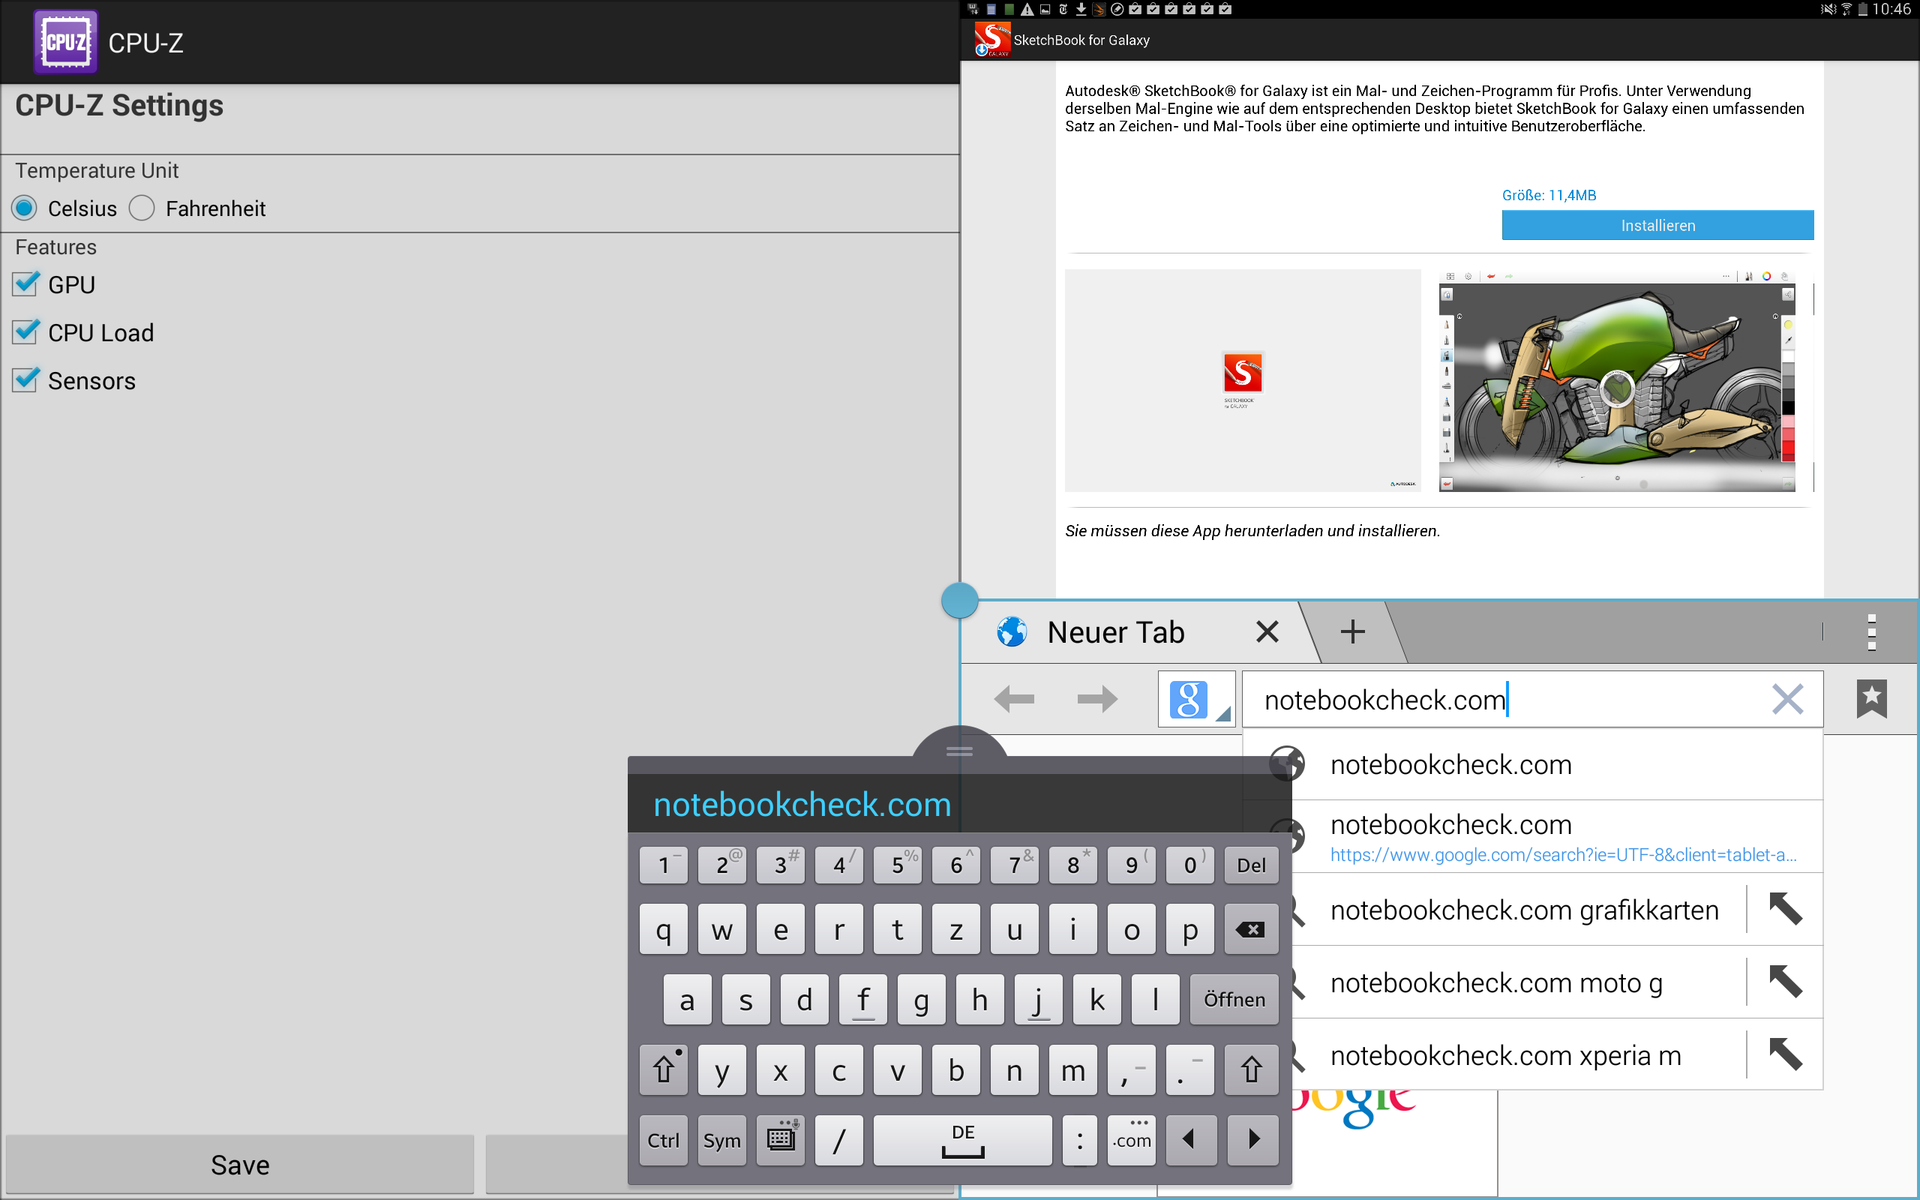Tap the keyboard settings icon key
Image resolution: width=1920 pixels, height=1200 pixels.
(781, 1140)
